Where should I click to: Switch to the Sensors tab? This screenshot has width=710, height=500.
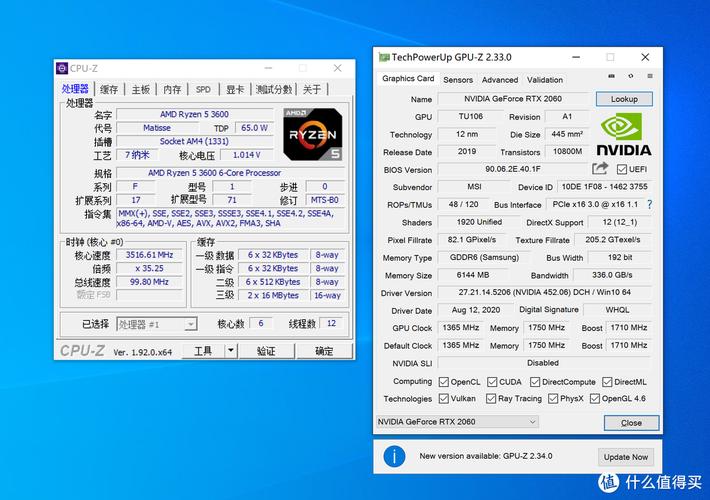tap(458, 80)
